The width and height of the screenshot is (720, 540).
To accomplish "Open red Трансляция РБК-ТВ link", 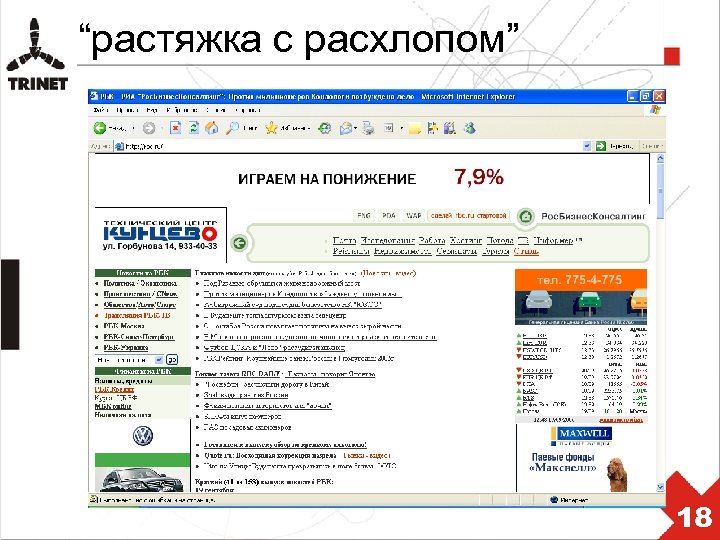I will (x=137, y=315).
